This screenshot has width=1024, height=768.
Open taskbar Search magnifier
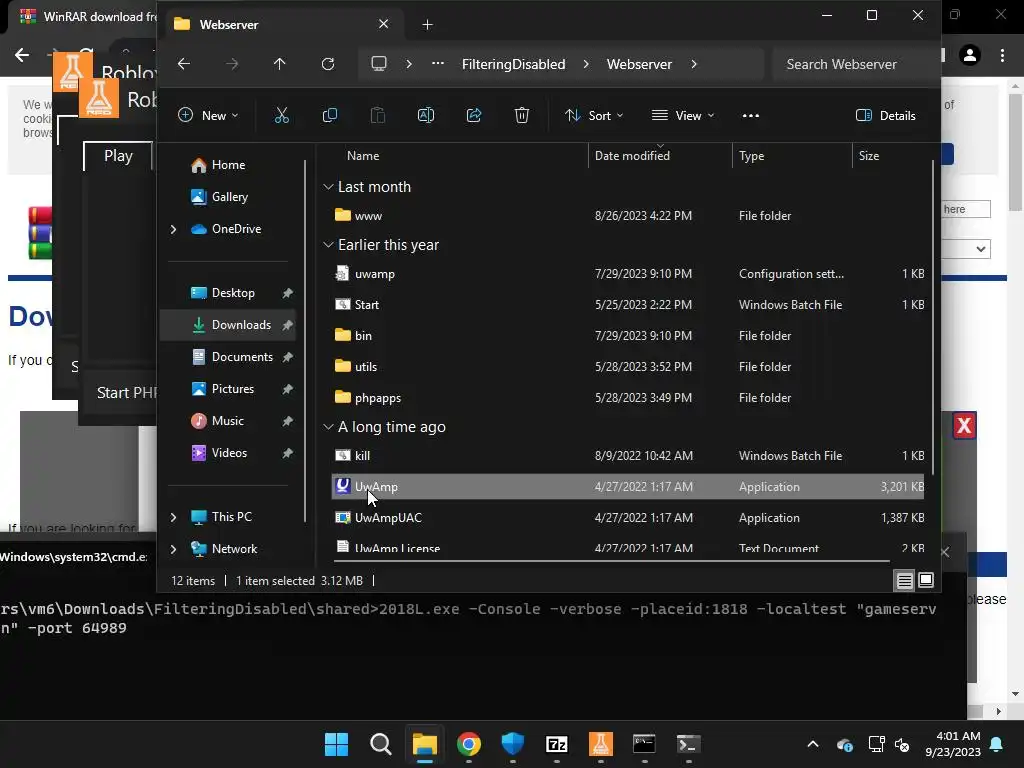point(381,744)
